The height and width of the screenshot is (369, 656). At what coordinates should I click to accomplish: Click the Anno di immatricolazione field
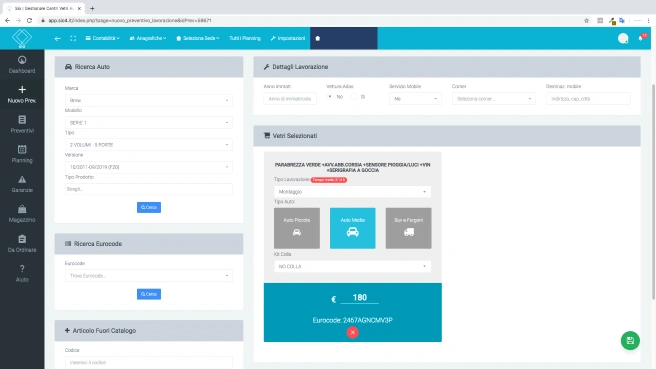pos(290,99)
